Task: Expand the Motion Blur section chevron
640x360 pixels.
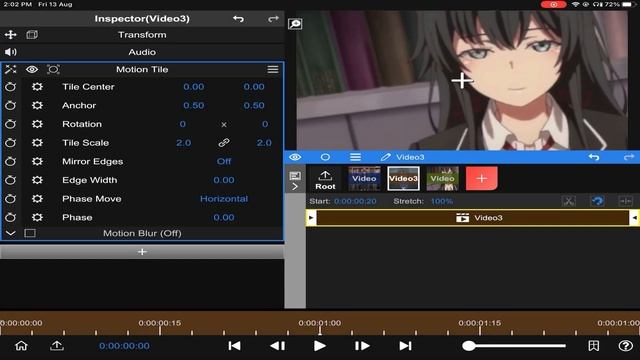Action: point(11,233)
